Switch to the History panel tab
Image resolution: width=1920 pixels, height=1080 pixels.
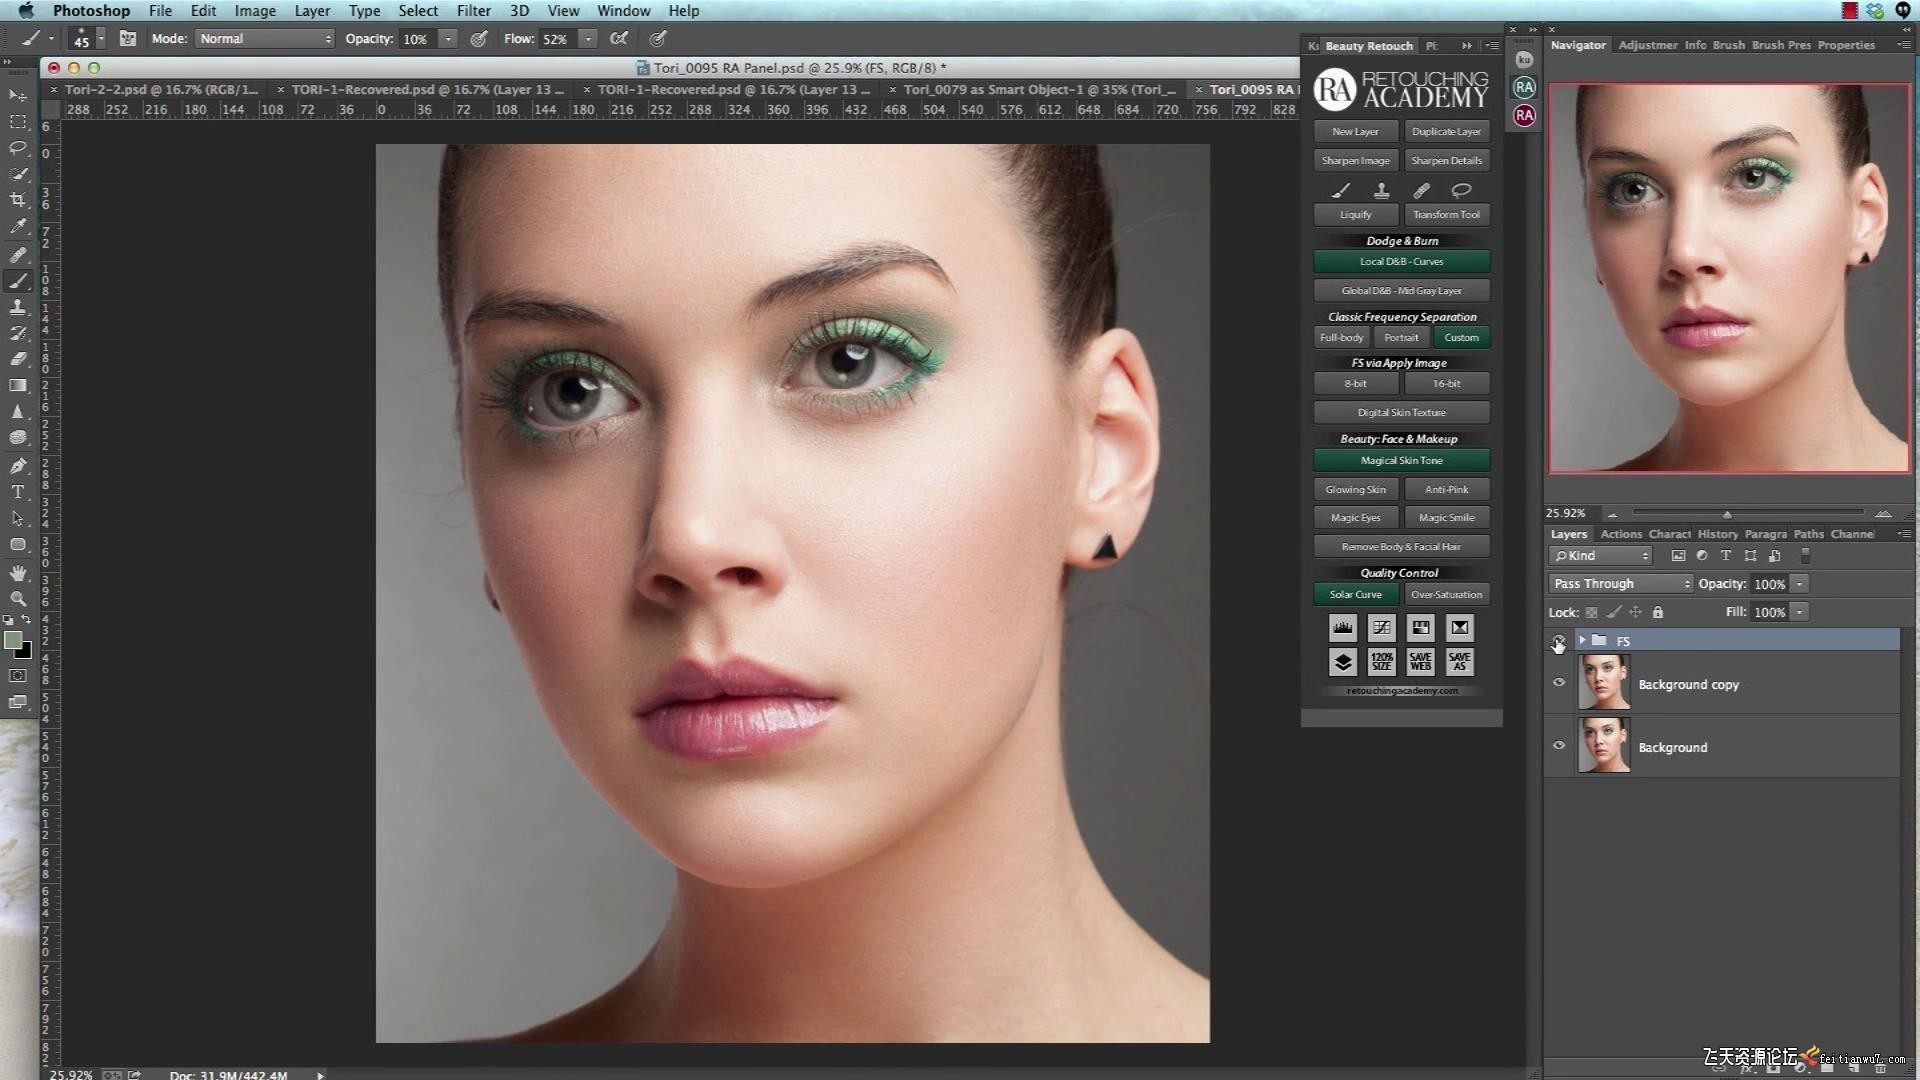pos(1717,534)
